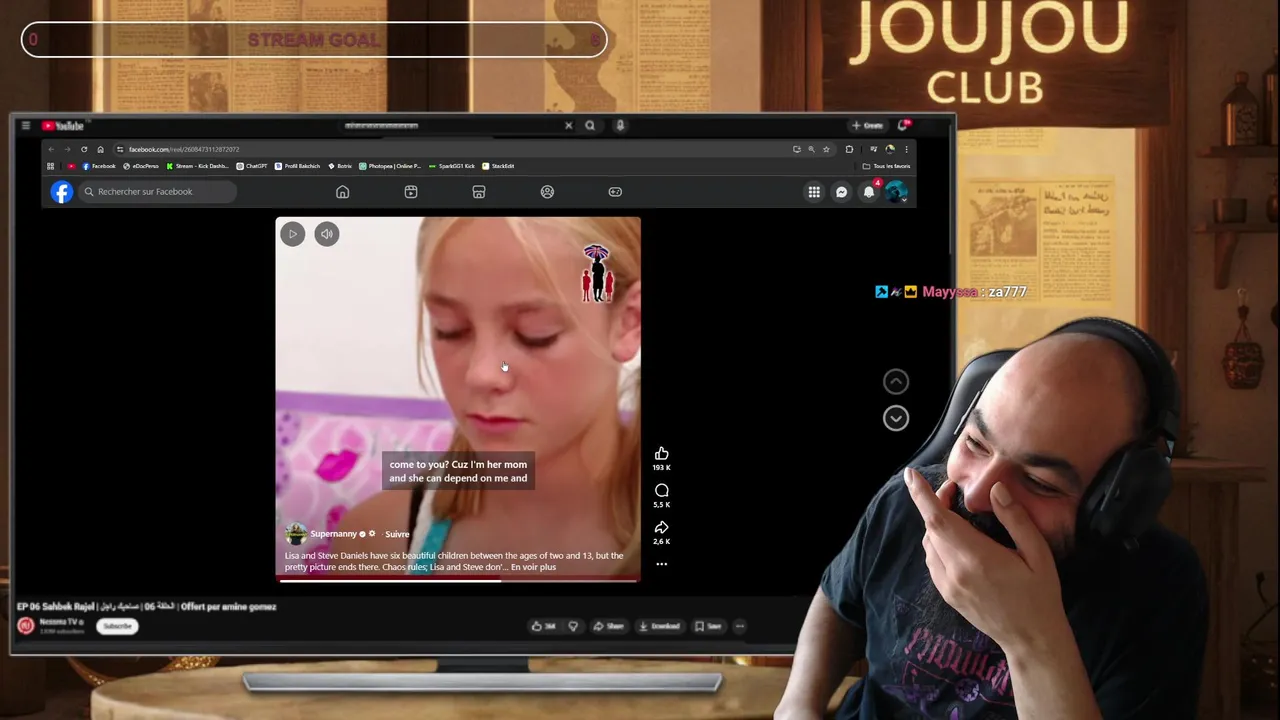
Task: Click the Rechercher sur Facebook search field
Action: (x=157, y=191)
